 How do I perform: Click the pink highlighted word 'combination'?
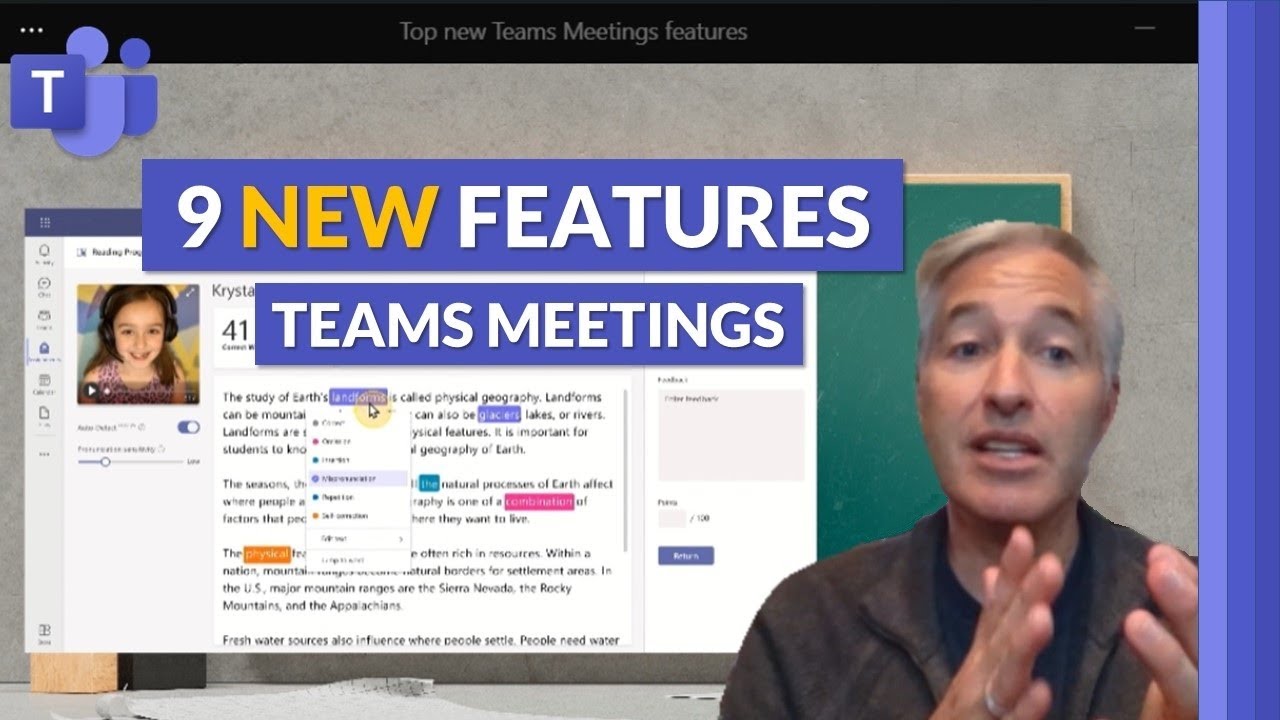point(540,501)
